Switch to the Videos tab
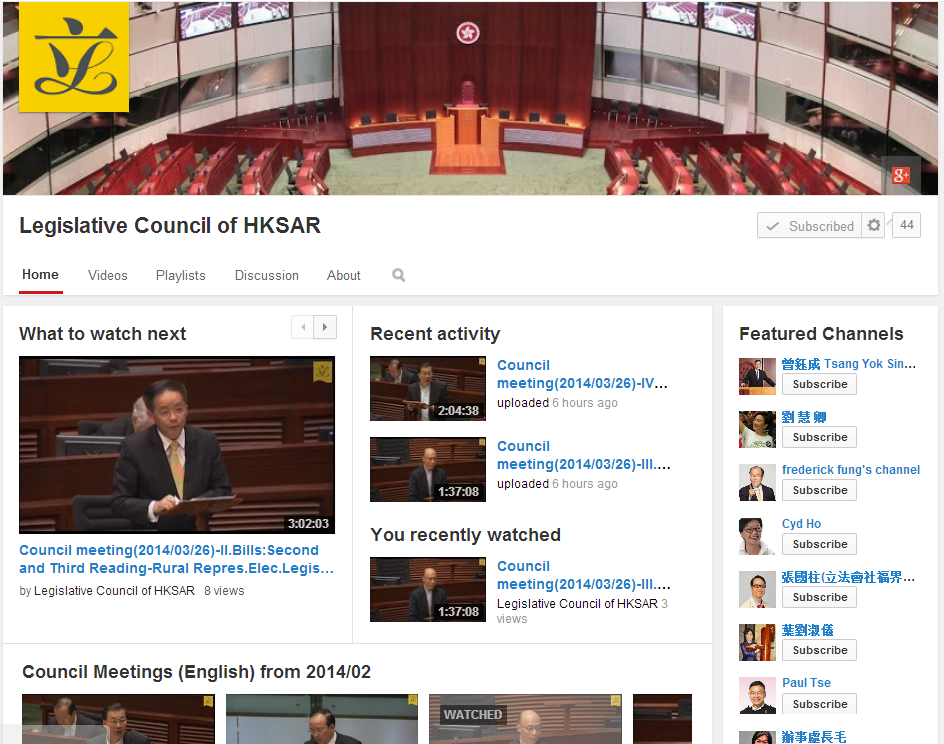 tap(108, 275)
